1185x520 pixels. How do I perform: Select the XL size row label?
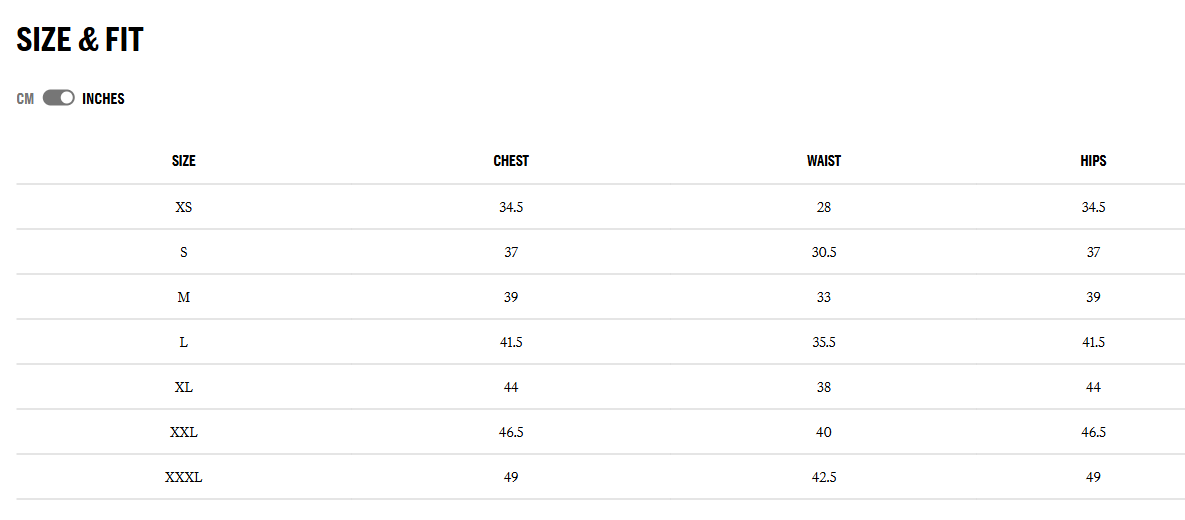pyautogui.click(x=184, y=387)
